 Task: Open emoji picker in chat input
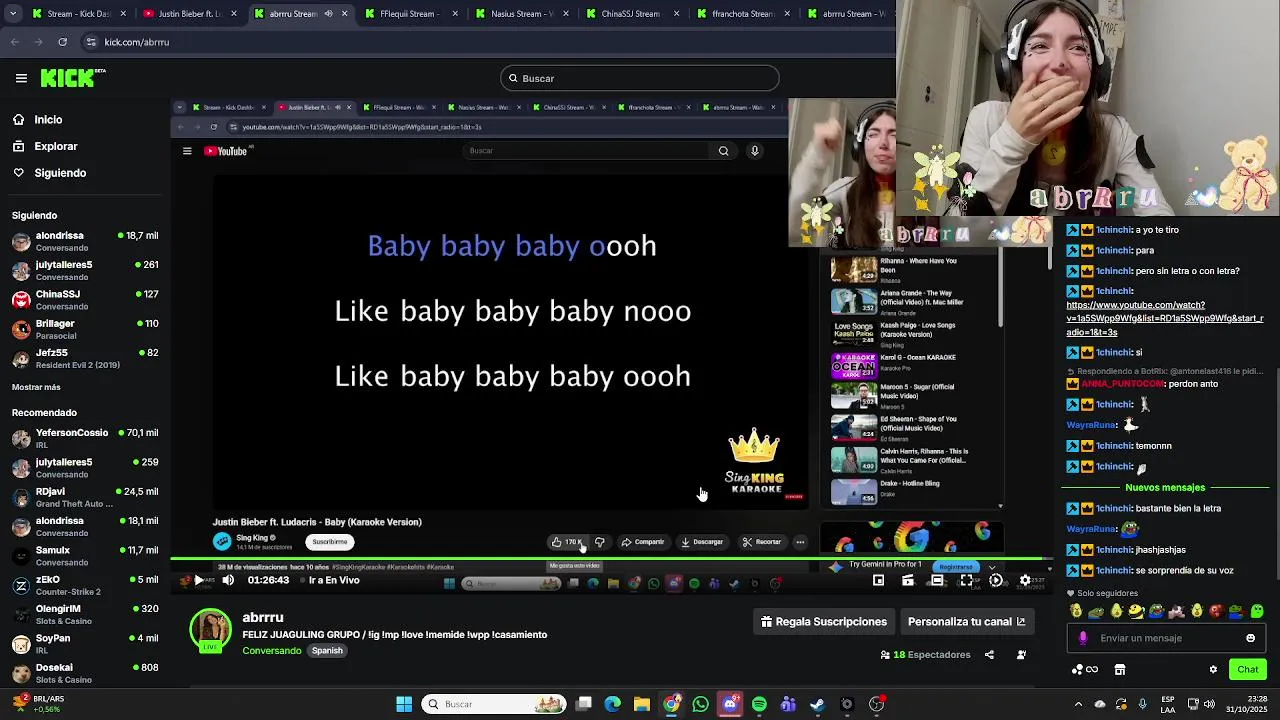coord(1250,638)
